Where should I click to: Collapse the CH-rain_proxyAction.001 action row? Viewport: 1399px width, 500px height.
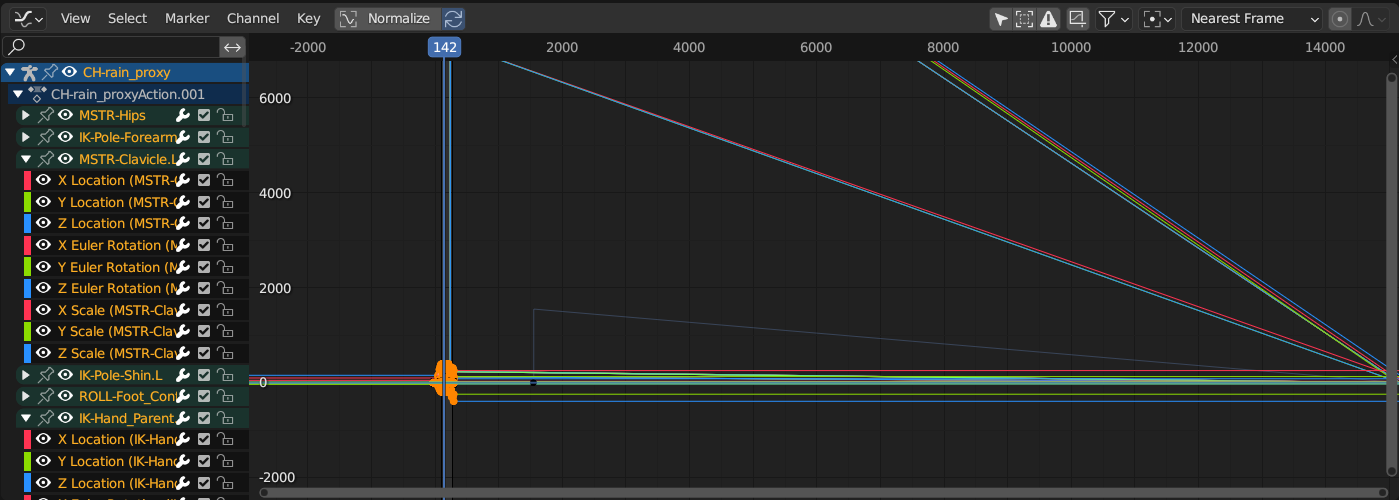(x=17, y=94)
